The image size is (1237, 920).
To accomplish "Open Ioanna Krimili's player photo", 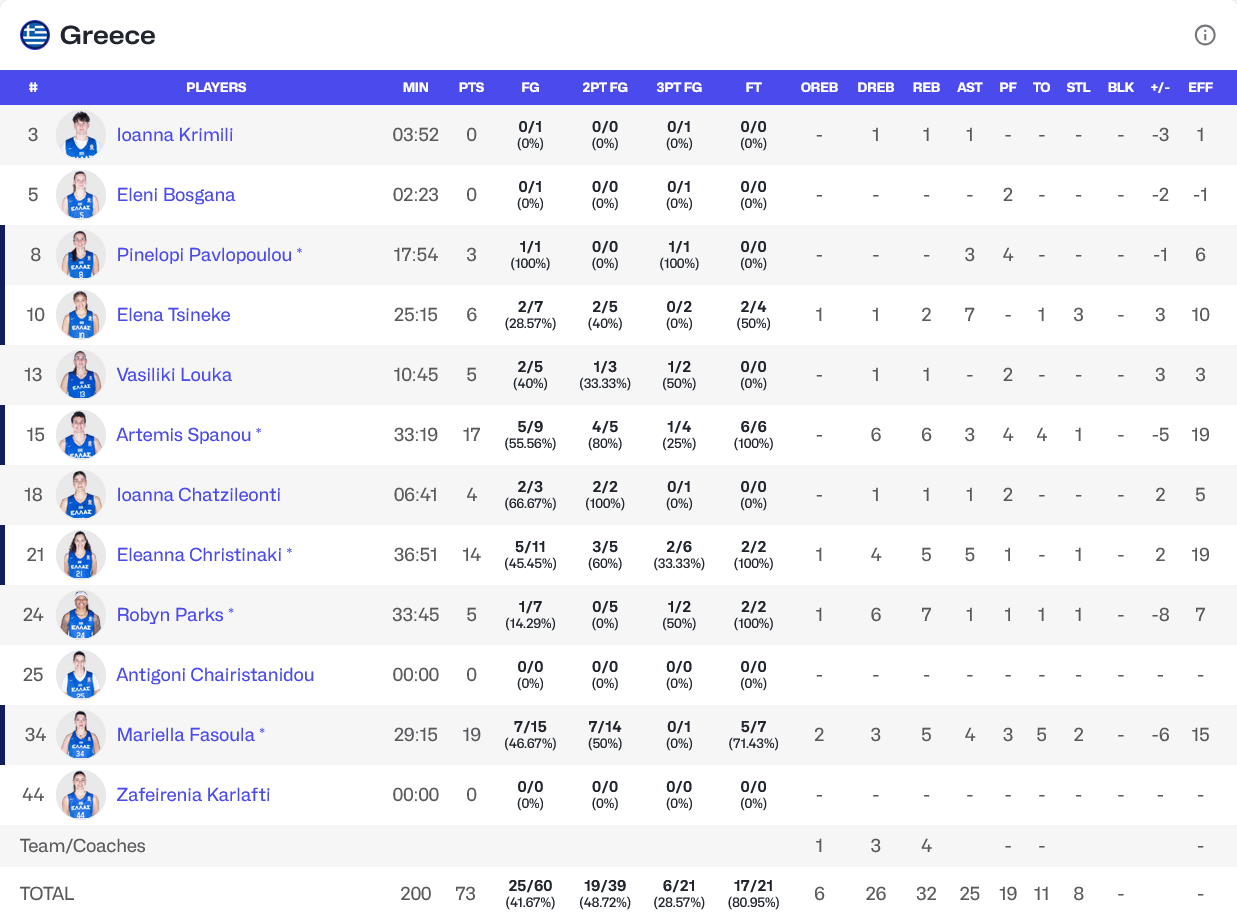I will [x=81, y=135].
